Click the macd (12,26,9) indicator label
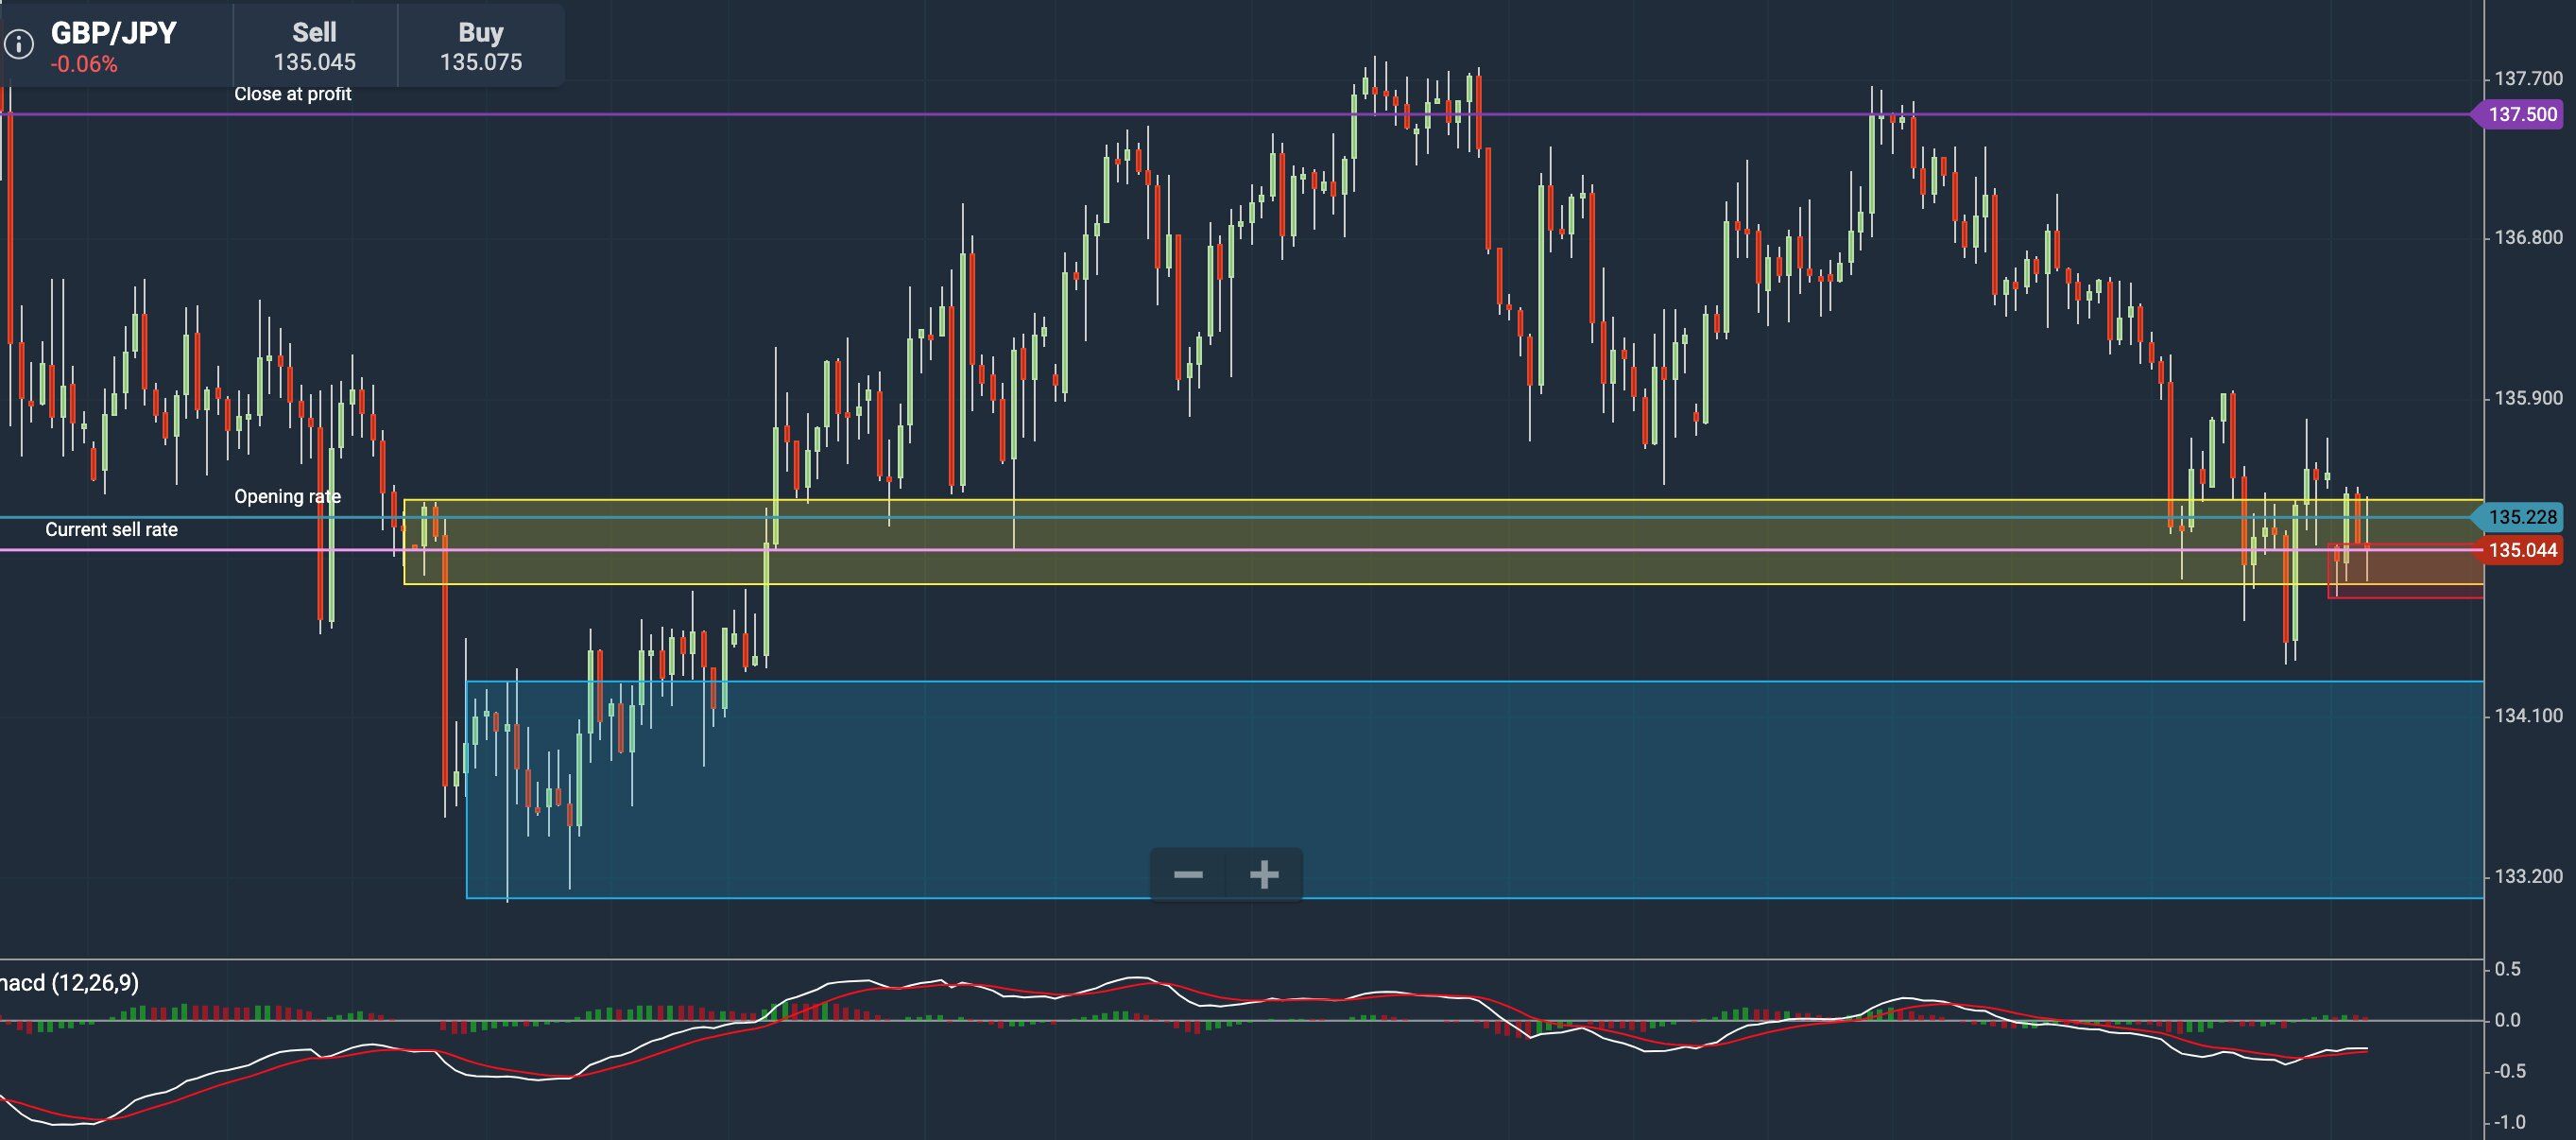 click(x=68, y=983)
